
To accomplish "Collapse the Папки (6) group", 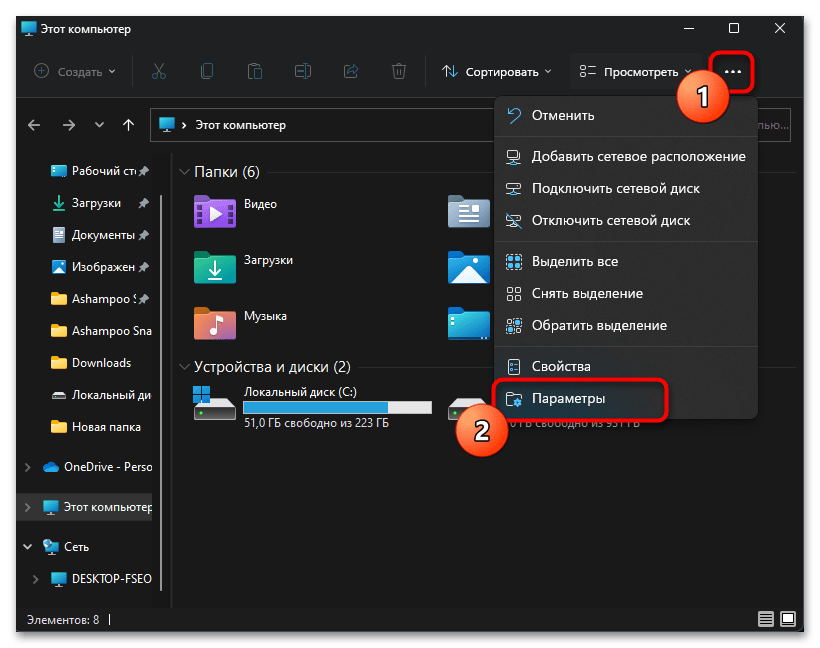I will click(x=184, y=172).
